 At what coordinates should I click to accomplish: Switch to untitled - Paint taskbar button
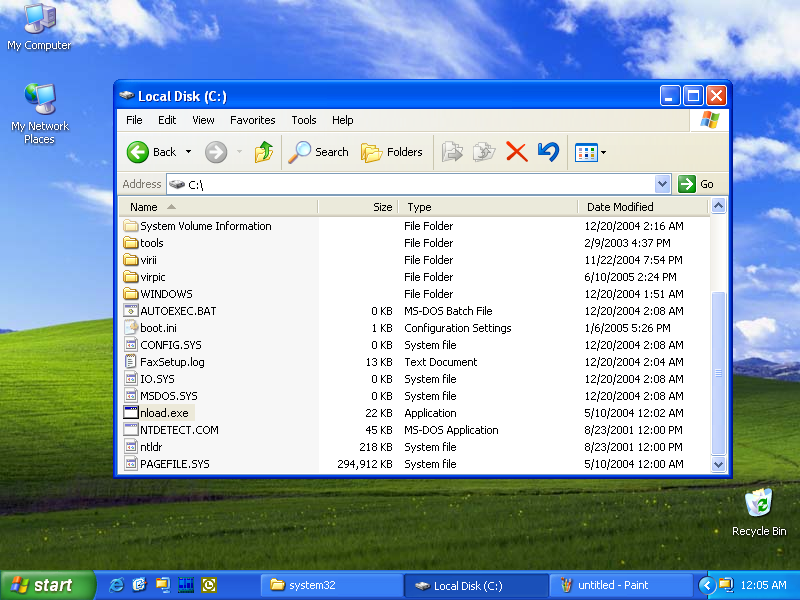[x=620, y=585]
